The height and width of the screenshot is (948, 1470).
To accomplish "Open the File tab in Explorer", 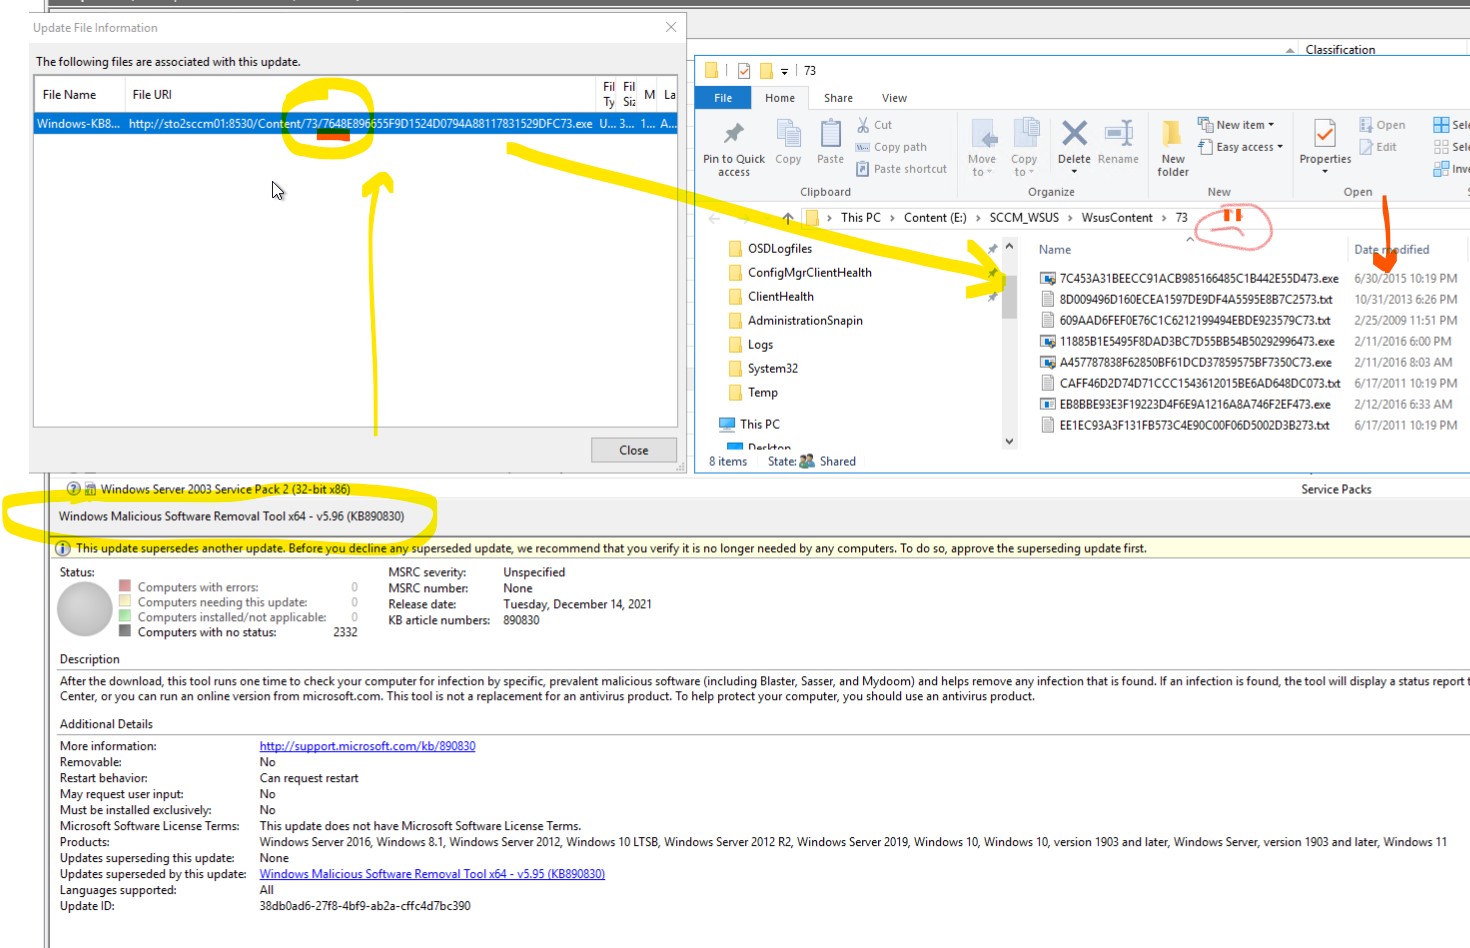I will pos(723,98).
